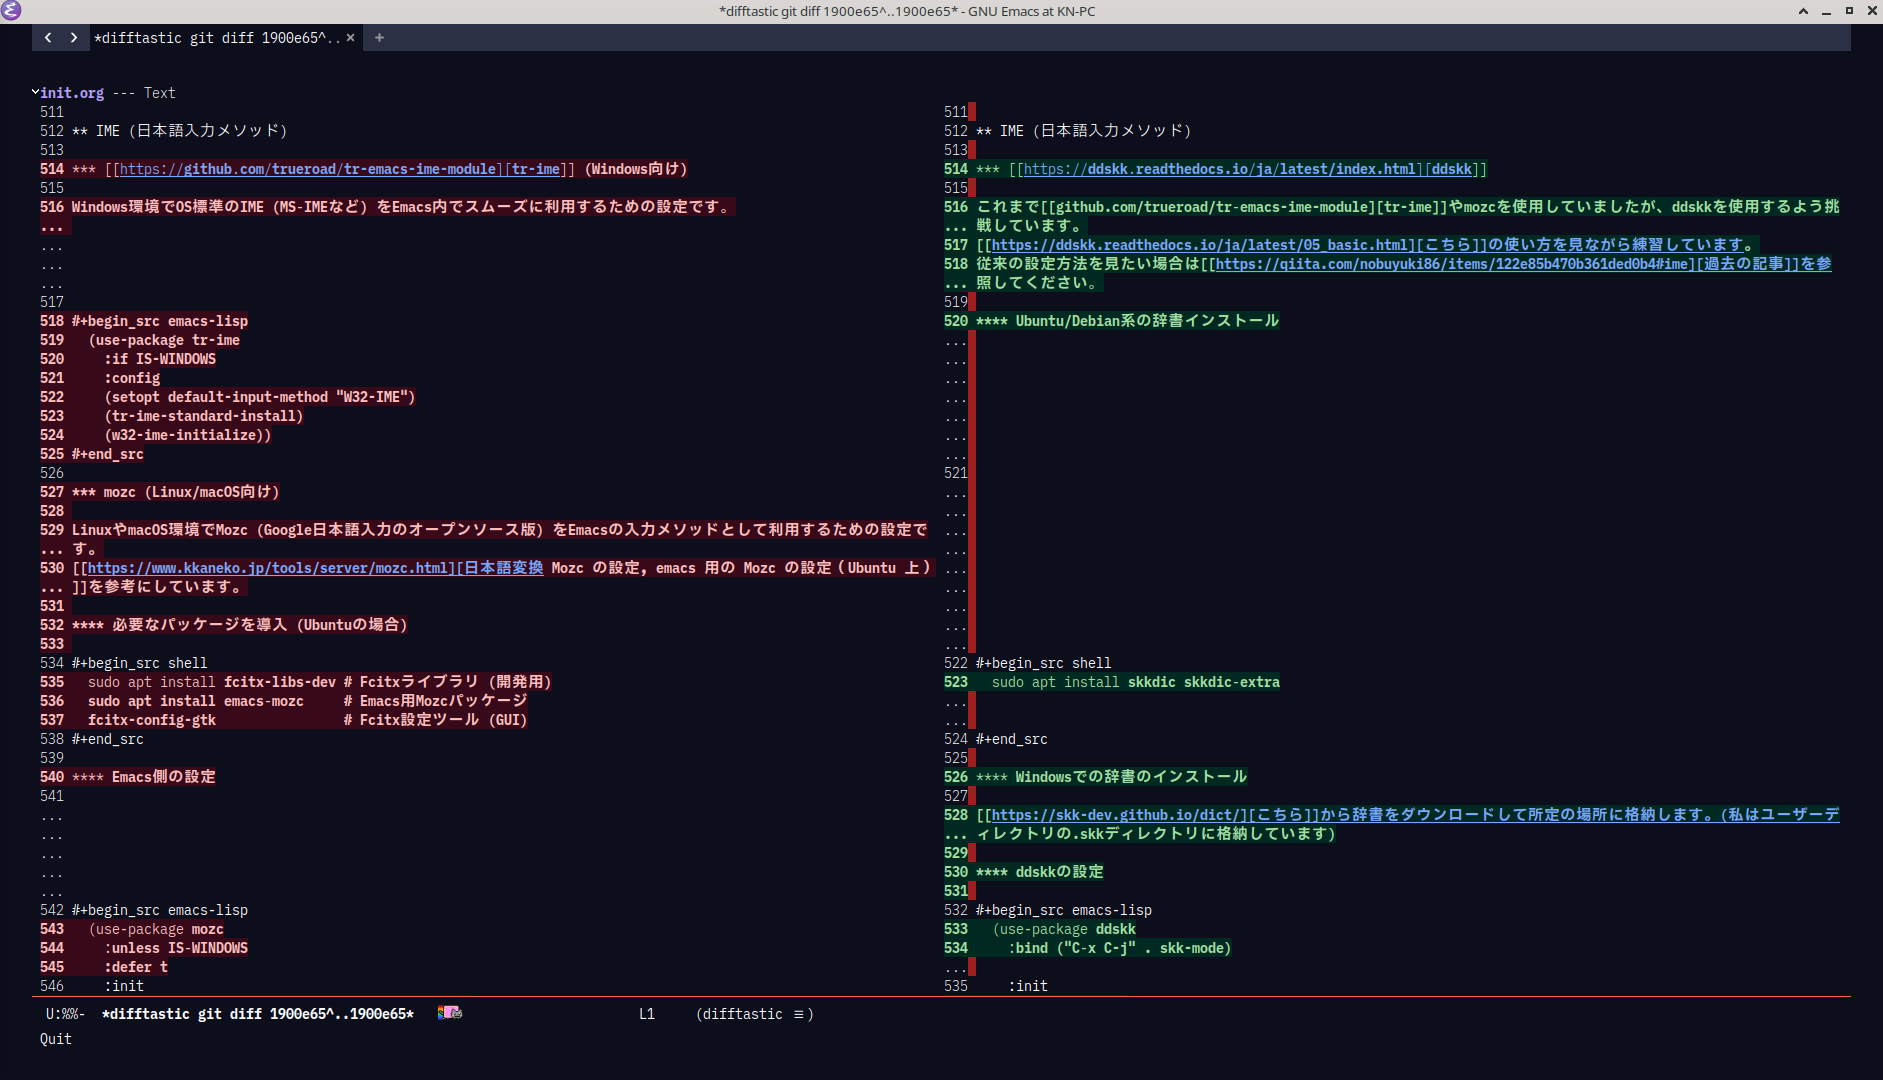Click the '**** 必要なパッケージを導入' heading
The image size is (1883, 1080).
[240, 625]
